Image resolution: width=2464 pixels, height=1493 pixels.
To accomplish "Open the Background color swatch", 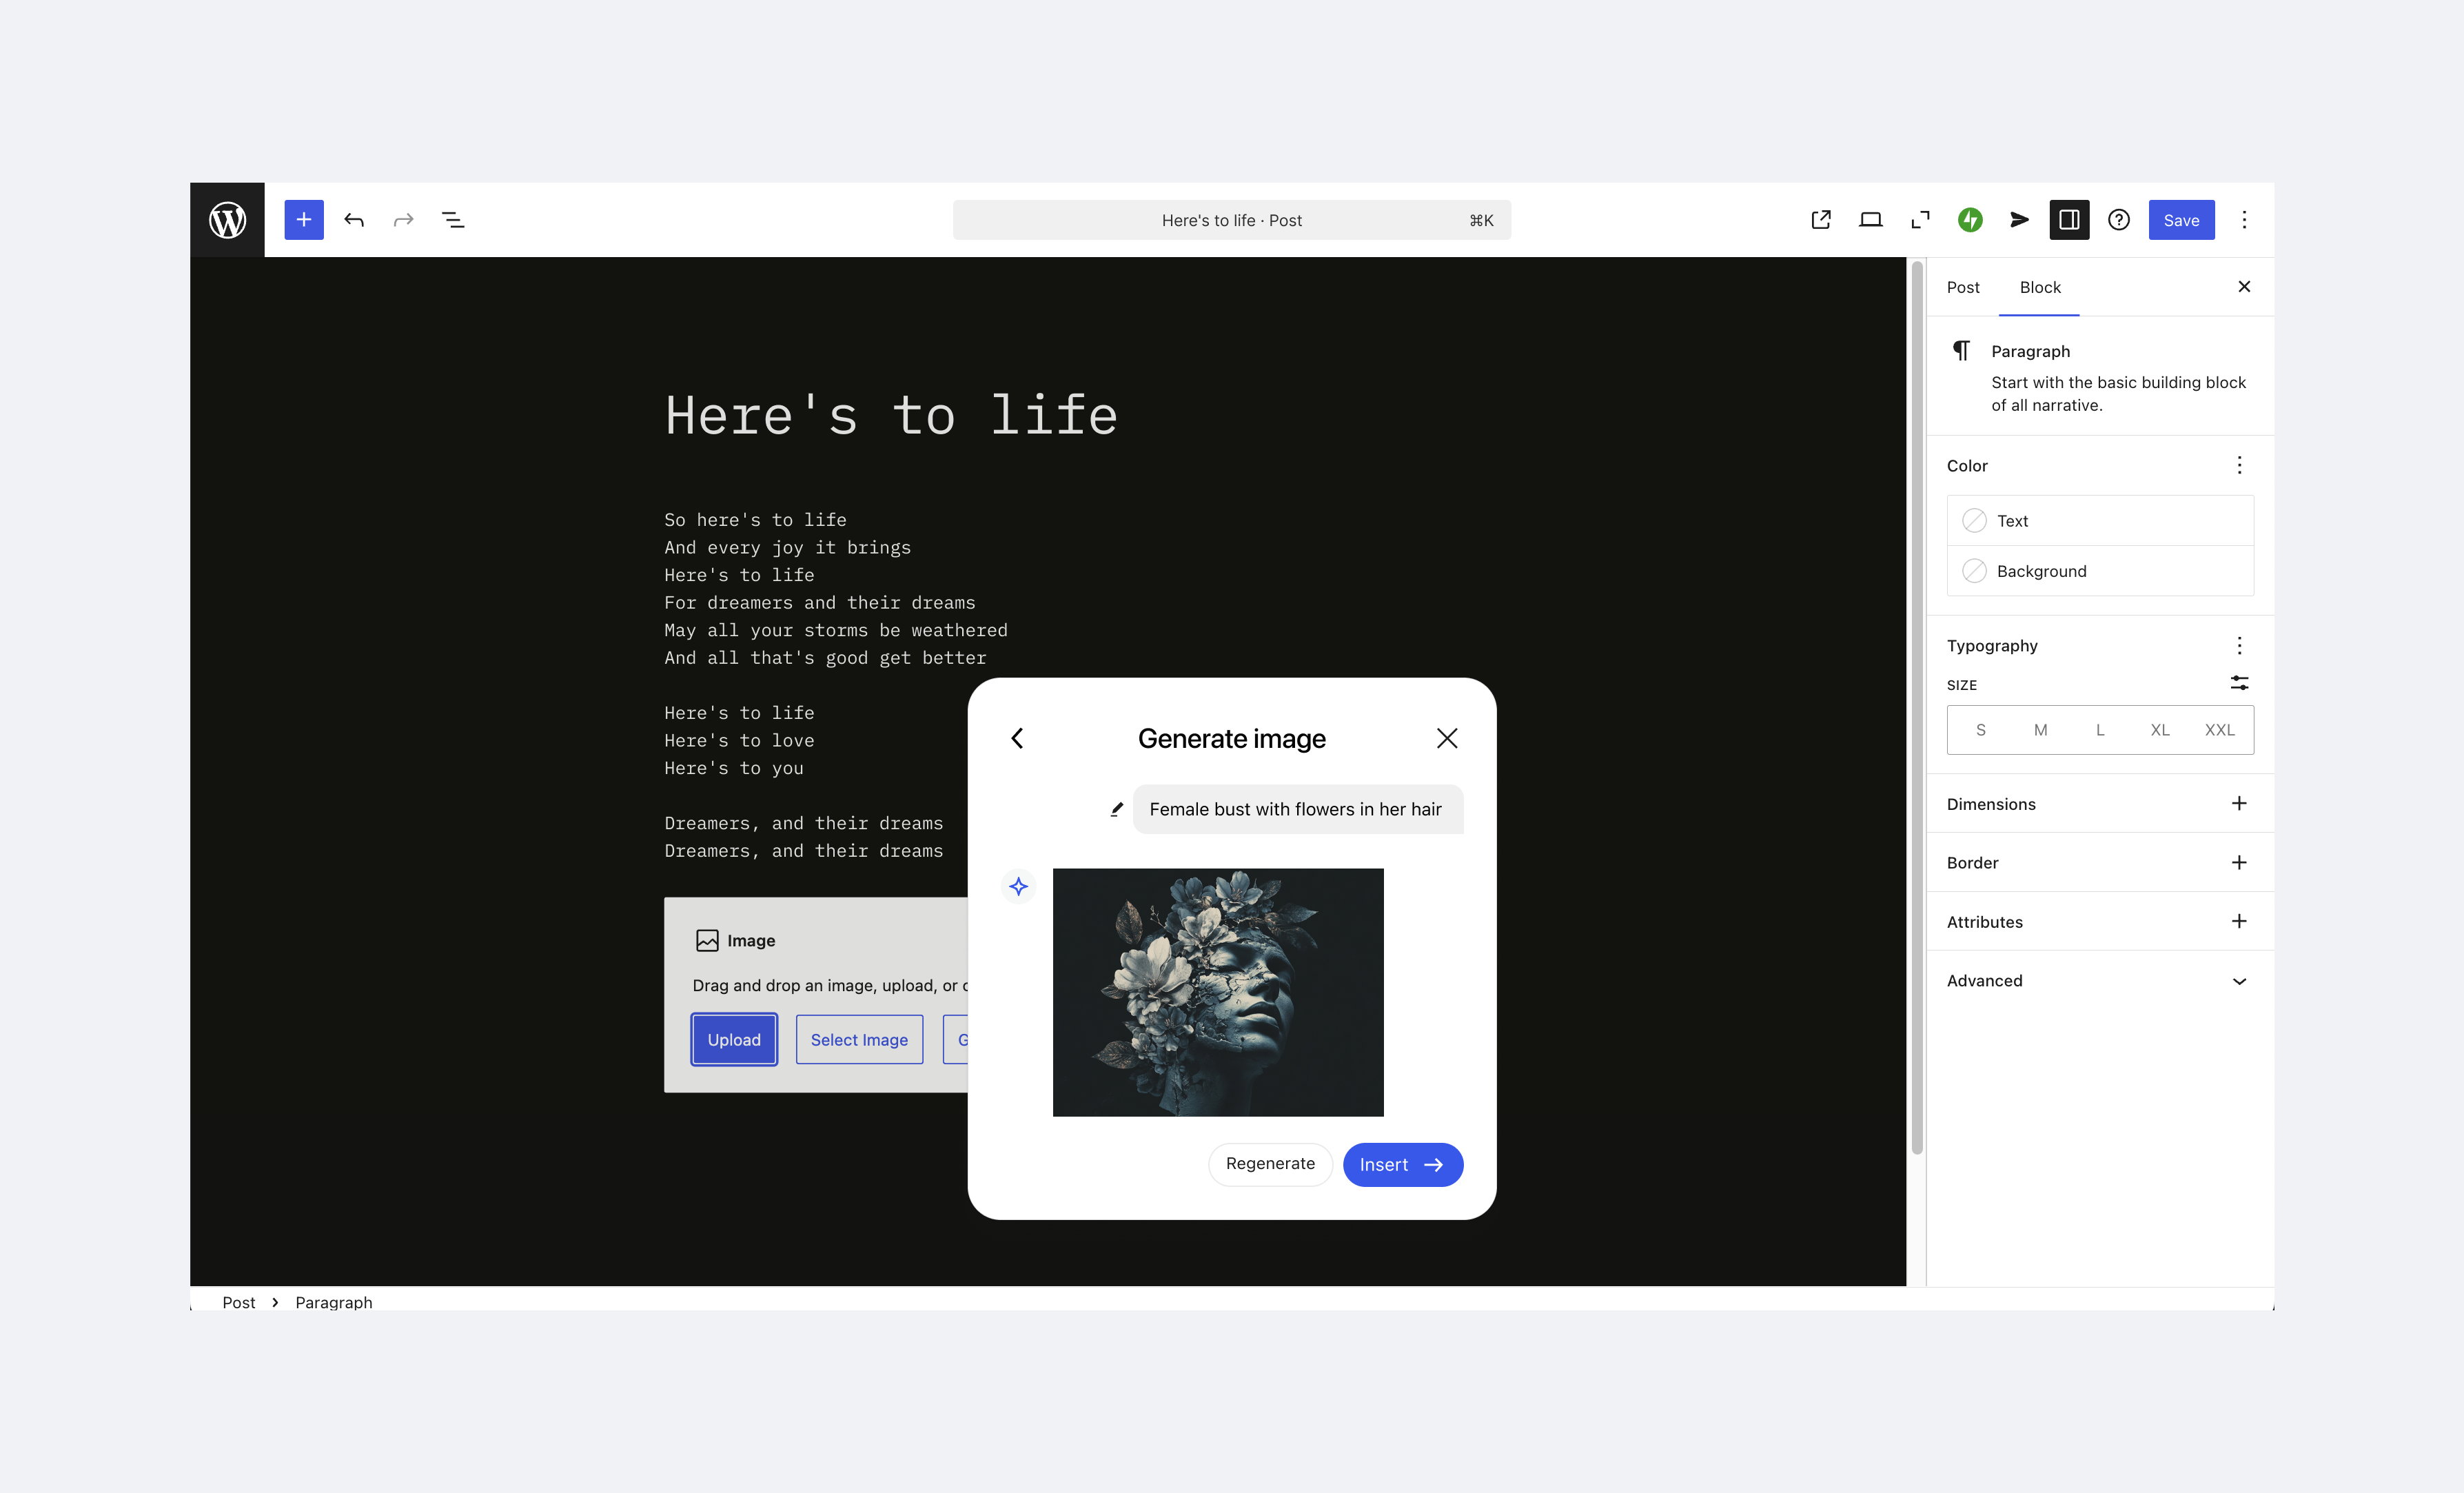I will tap(1974, 571).
